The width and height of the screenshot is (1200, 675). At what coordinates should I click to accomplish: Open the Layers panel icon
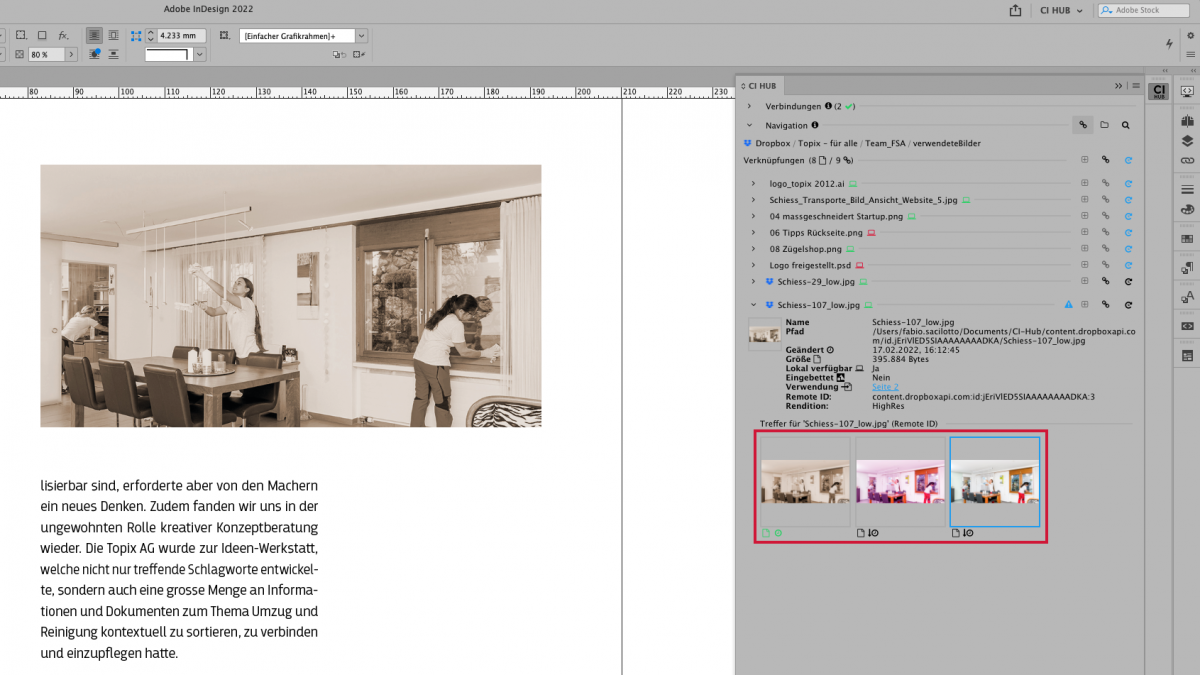click(1186, 142)
